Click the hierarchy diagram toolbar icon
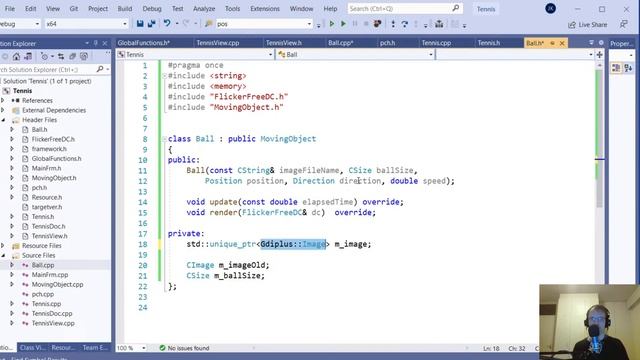This screenshot has width=640, height=360. (439, 24)
